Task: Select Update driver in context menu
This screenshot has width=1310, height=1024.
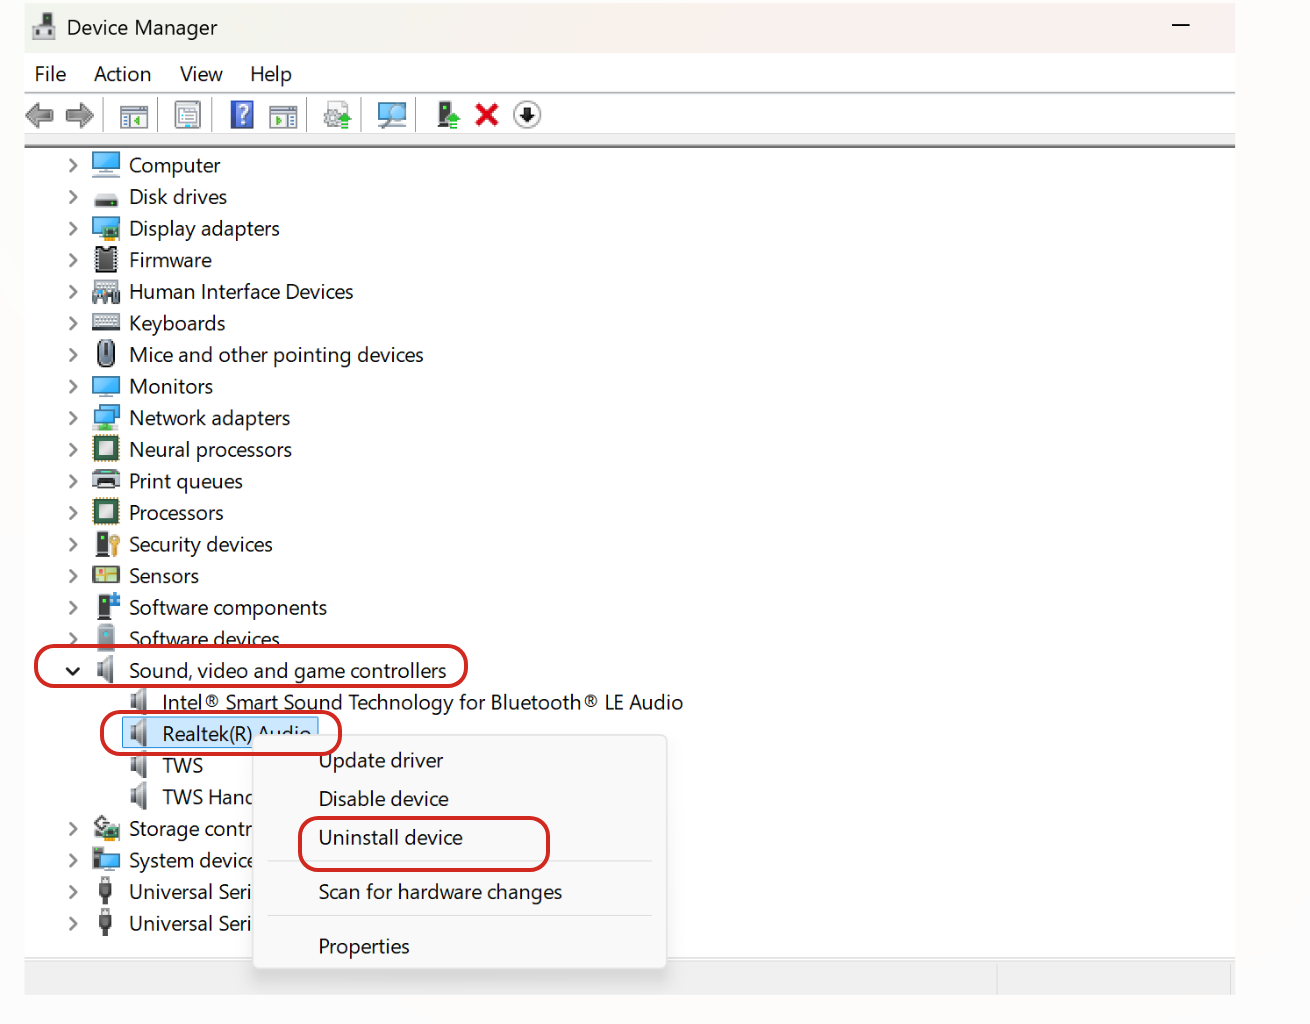Action: coord(381,761)
